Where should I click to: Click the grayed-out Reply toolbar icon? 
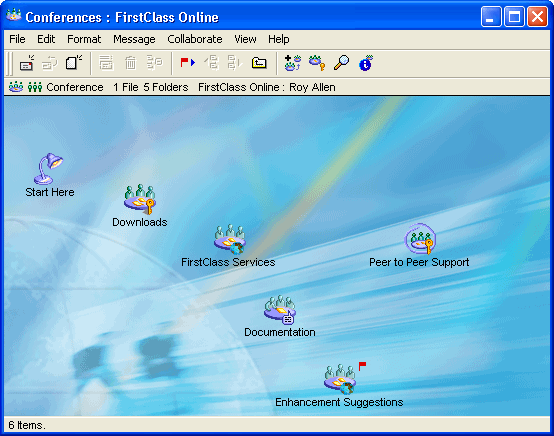[x=50, y=63]
